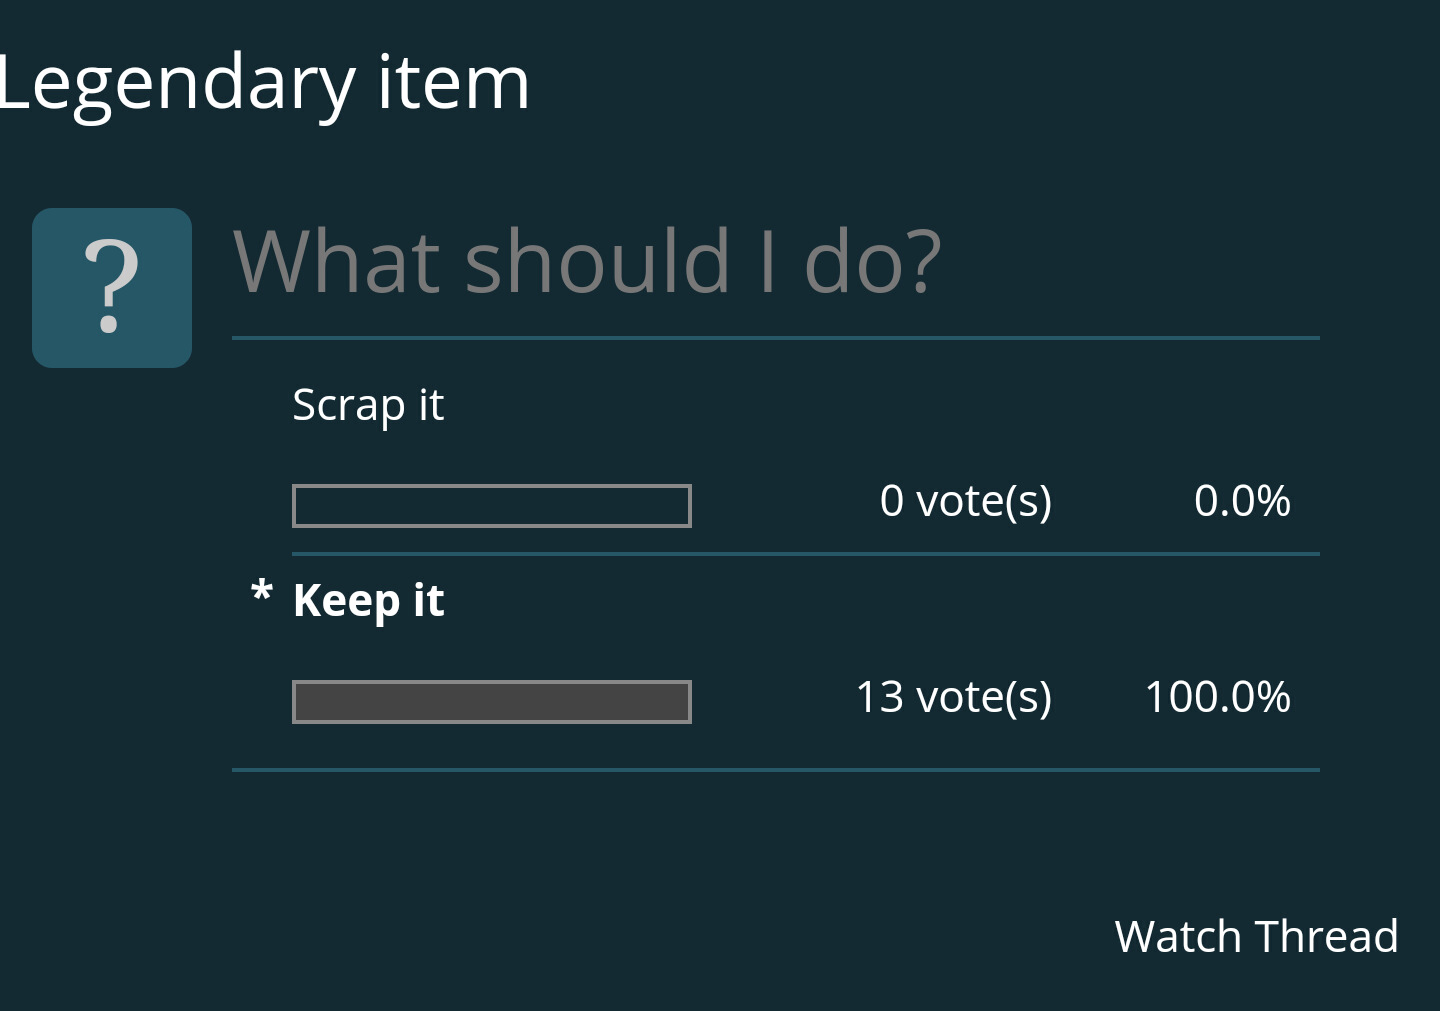Screen dimensions: 1440x1011
Task: Click the 0.0% percentage
Action: pyautogui.click(x=1242, y=501)
